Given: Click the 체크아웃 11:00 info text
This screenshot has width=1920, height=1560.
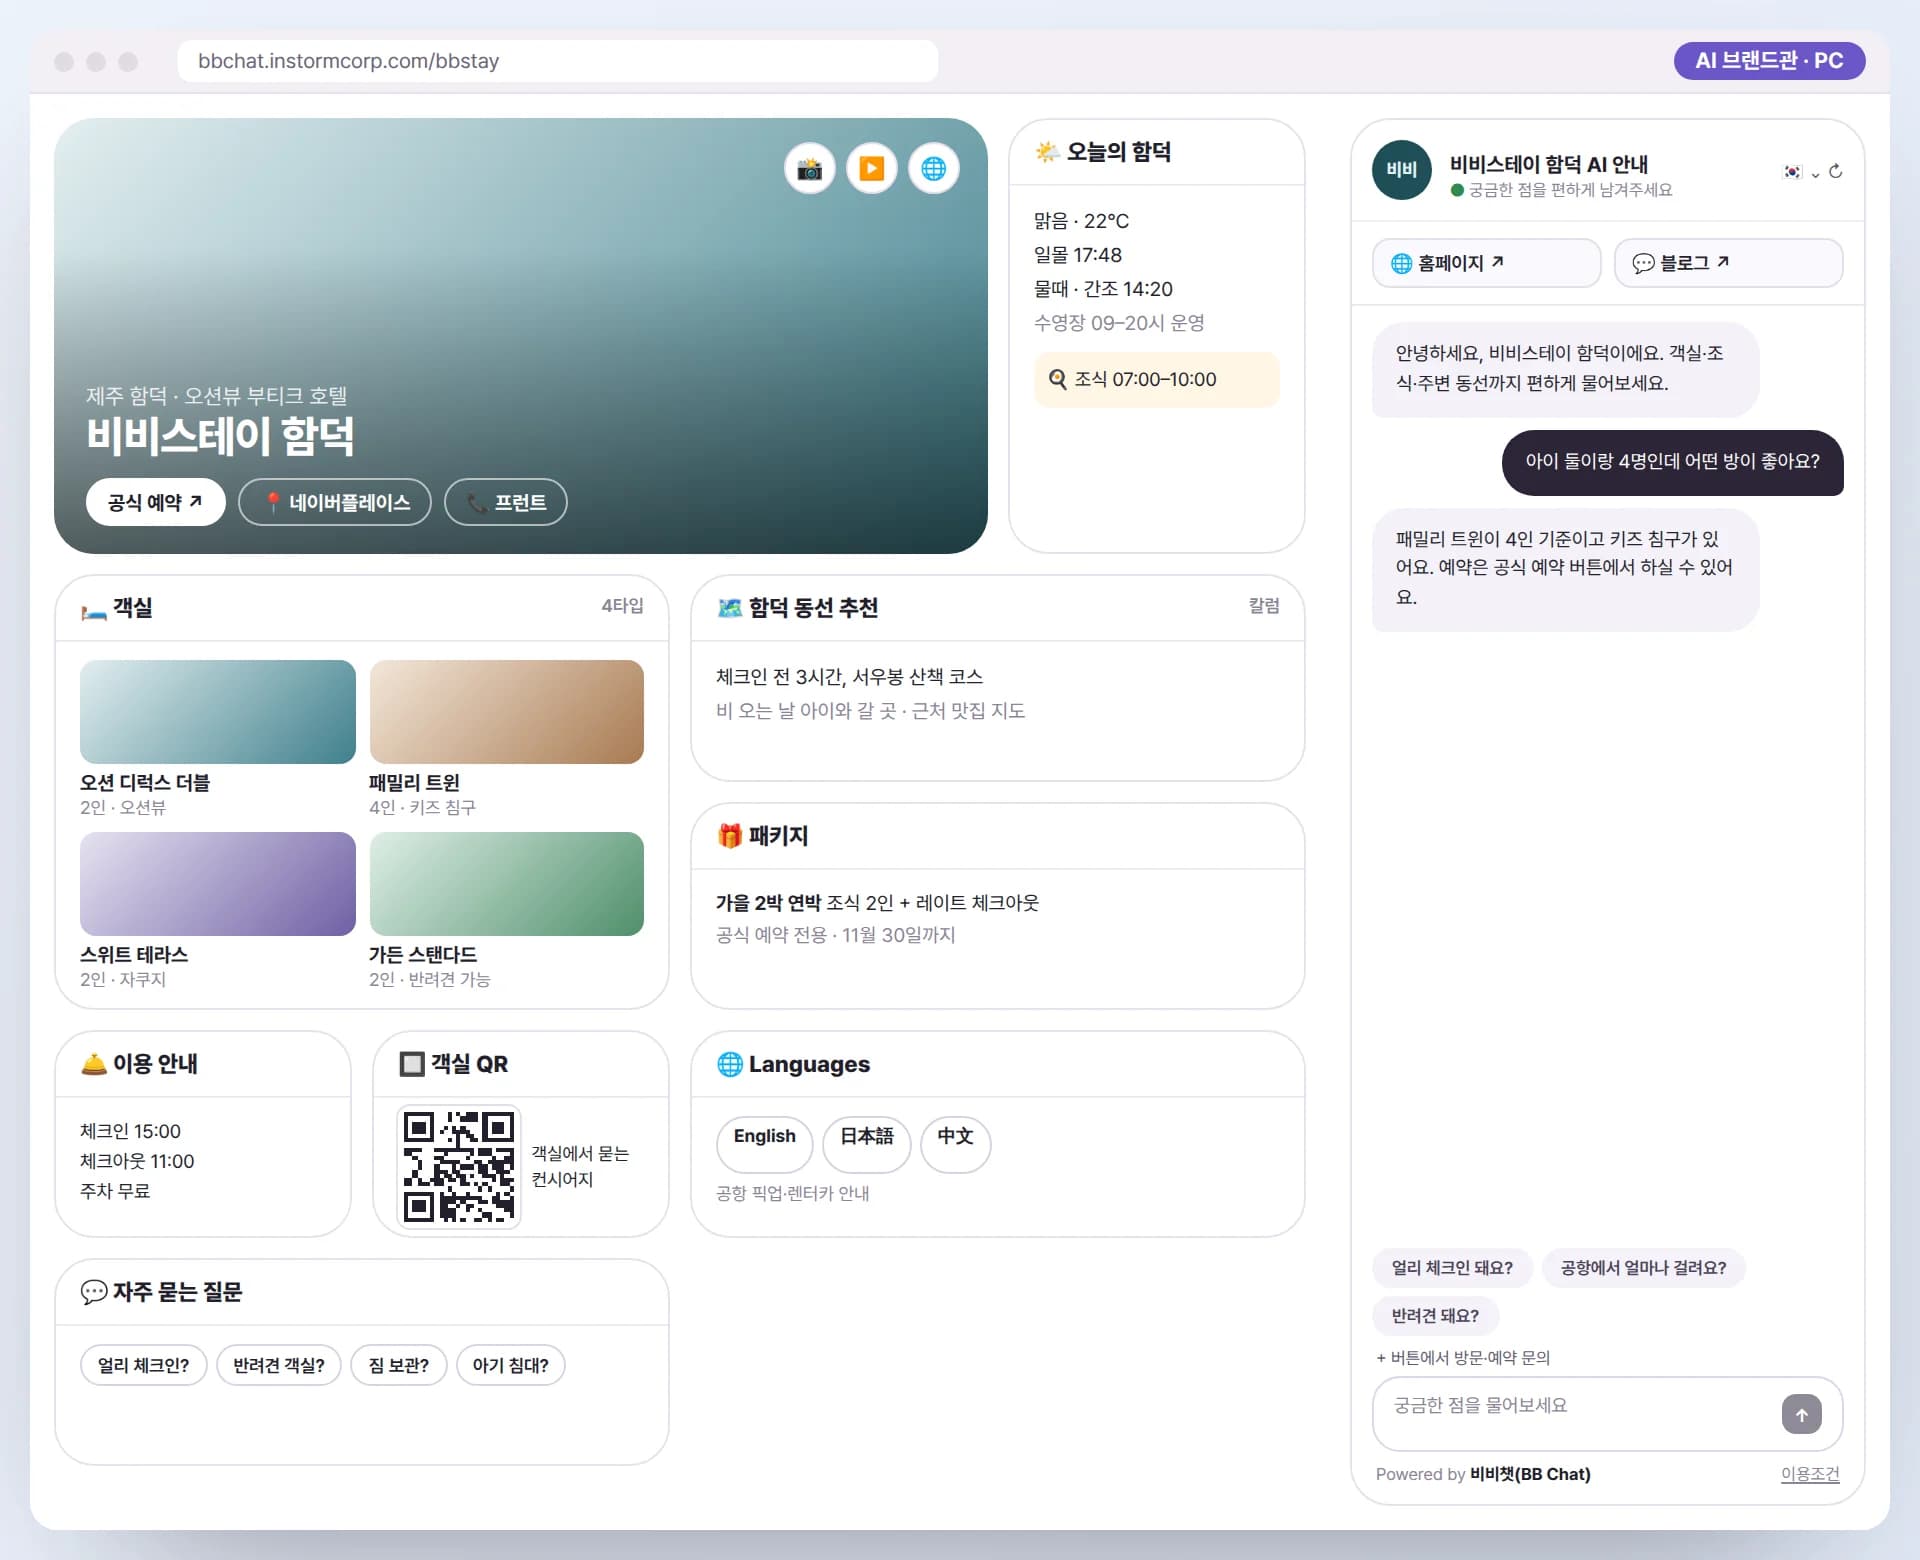Looking at the screenshot, I should pos(137,1161).
